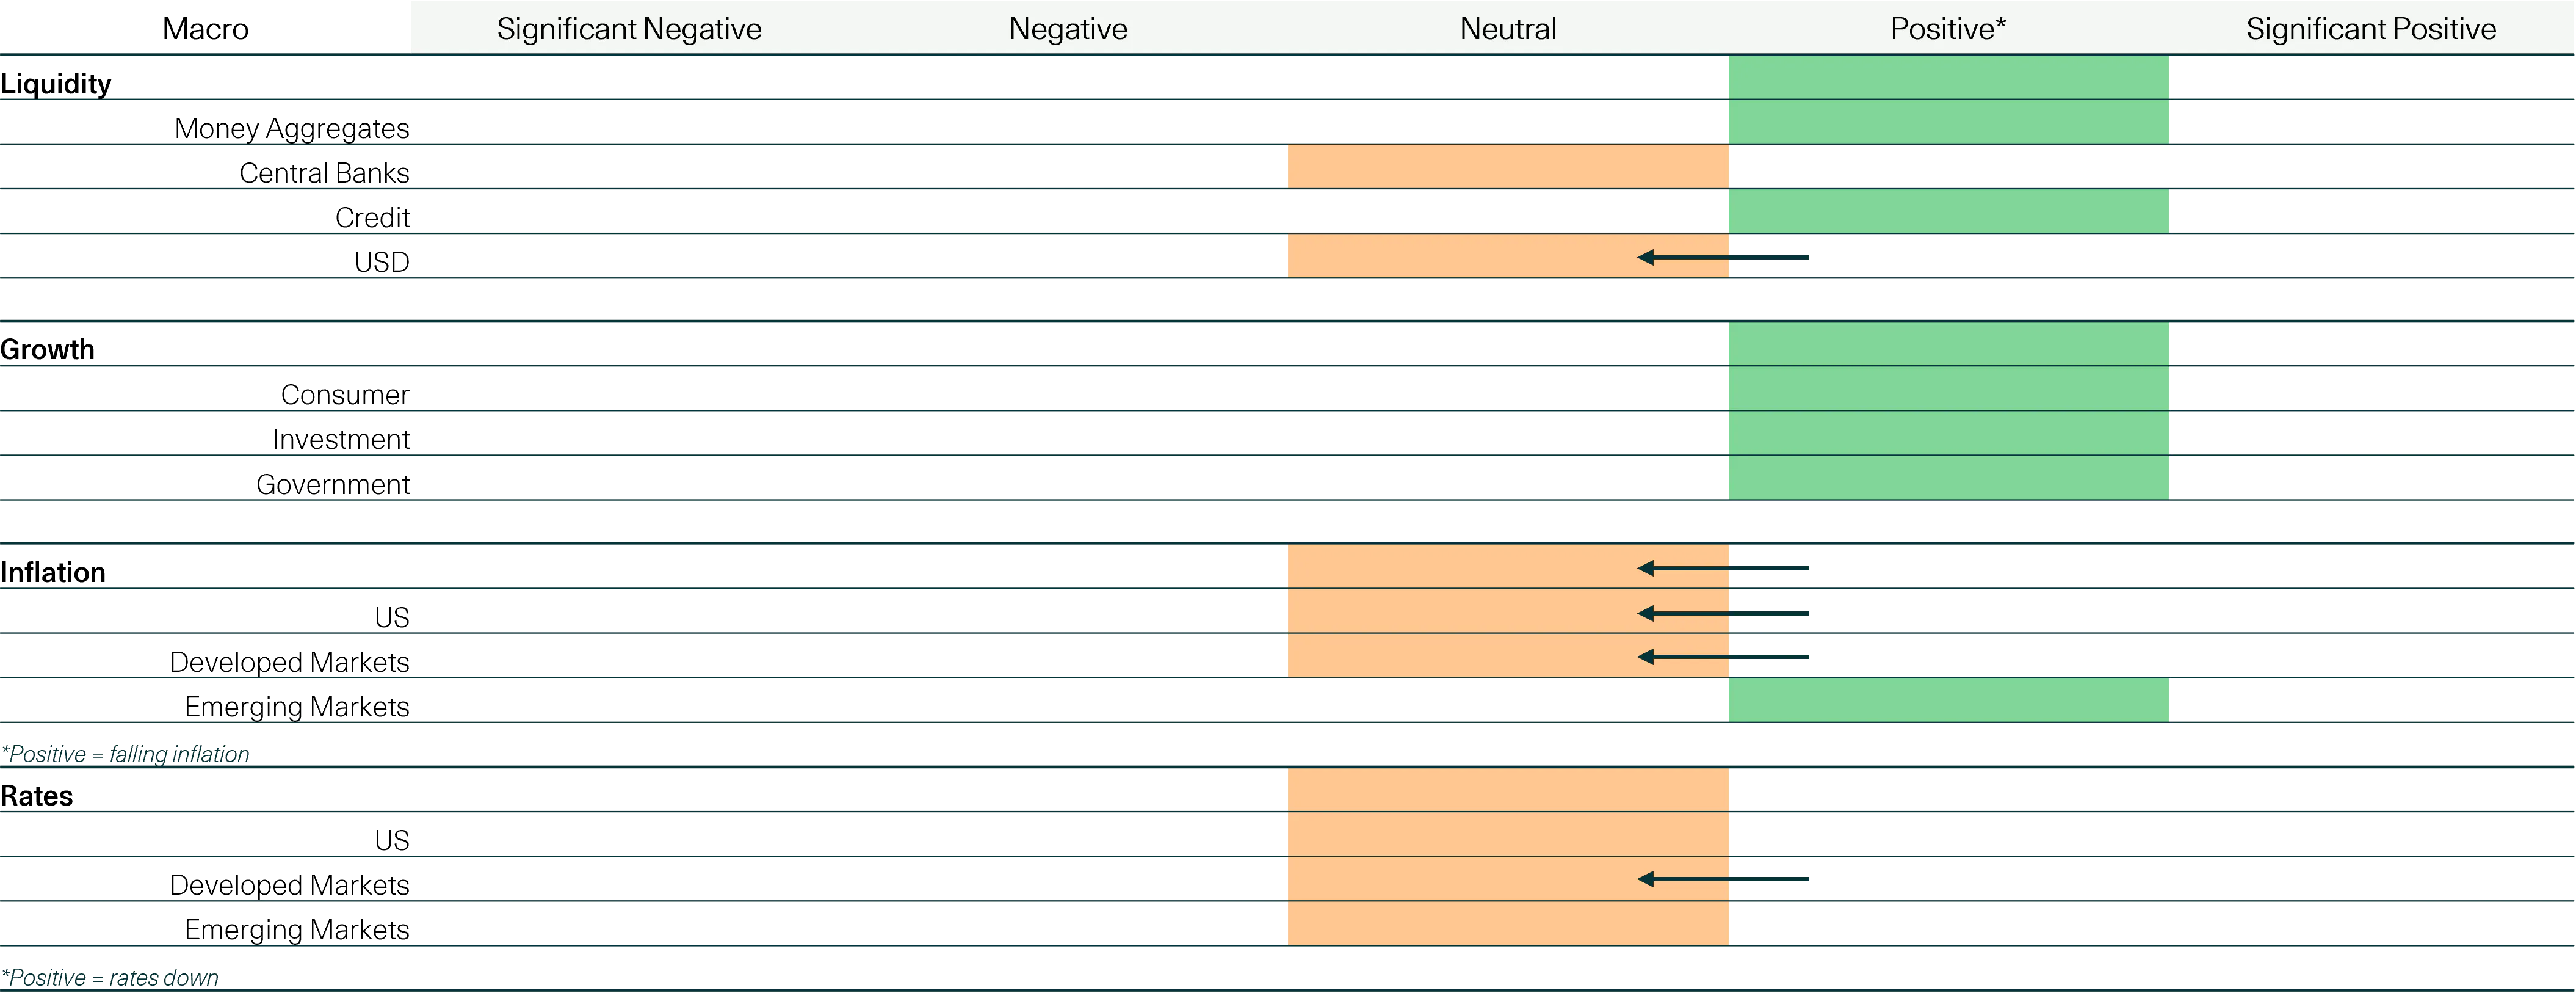
Task: Click the last green cell in the four-row green block
Action: (1949, 478)
